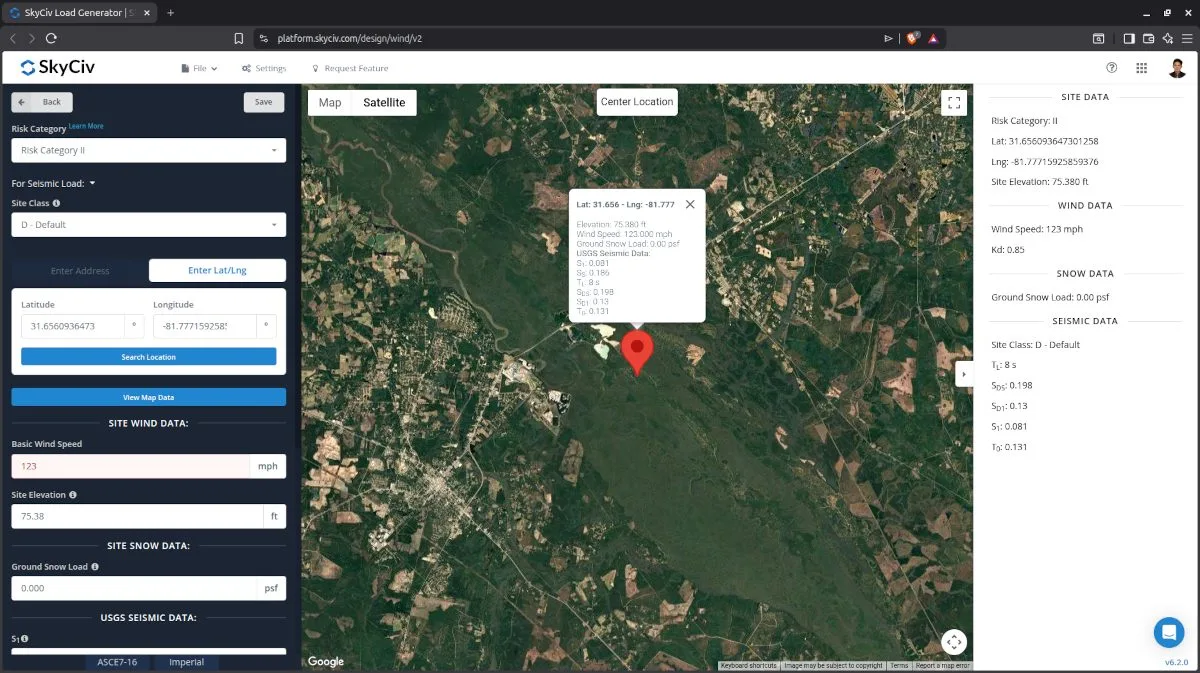Click the map camera controls icon
Screen dimensions: 1200x673
pyautogui.click(x=954, y=642)
